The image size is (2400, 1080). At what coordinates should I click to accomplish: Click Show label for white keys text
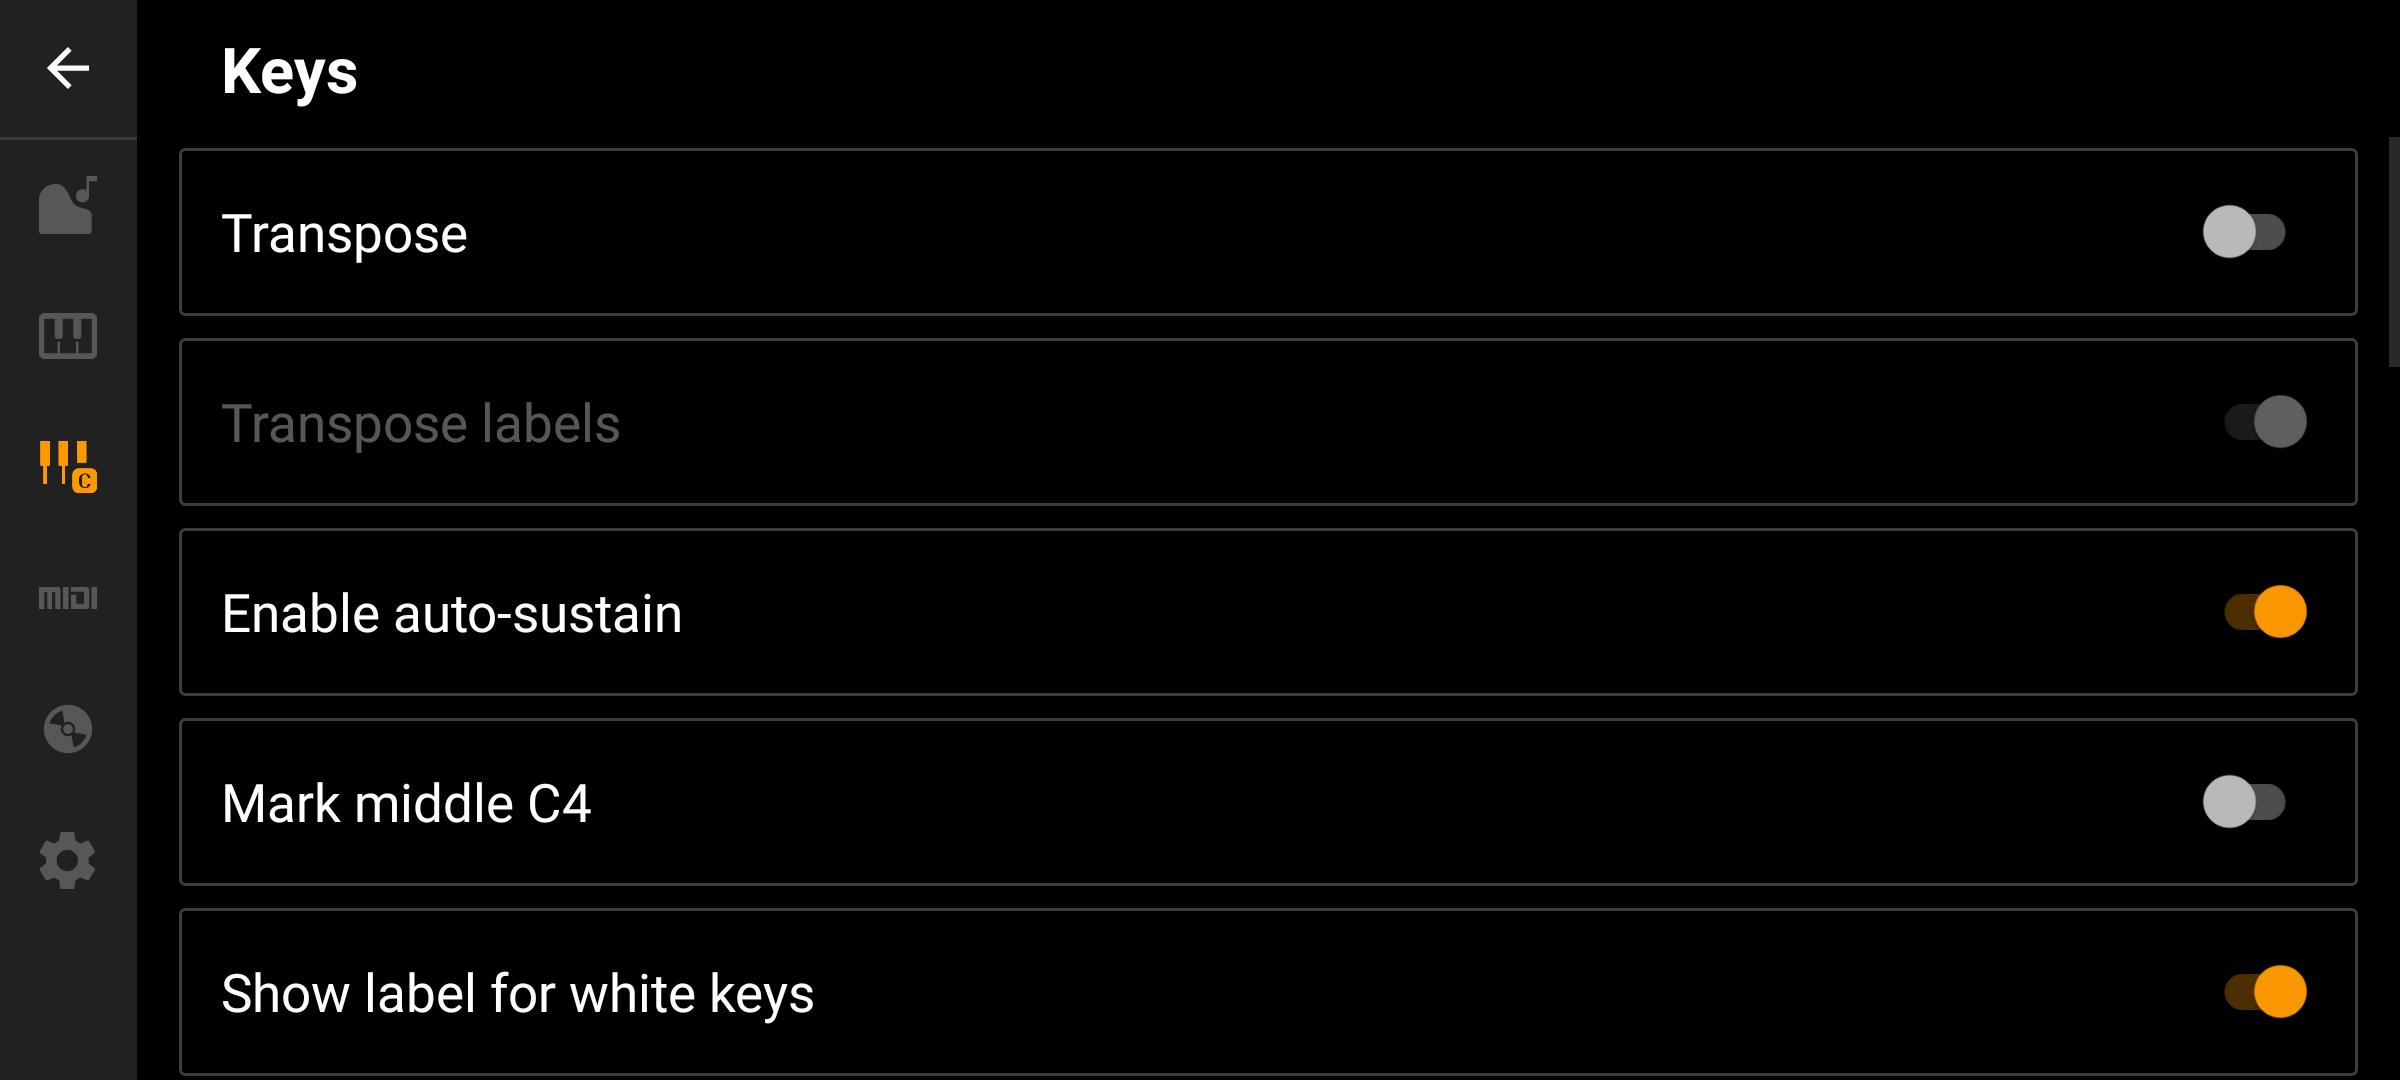click(518, 994)
